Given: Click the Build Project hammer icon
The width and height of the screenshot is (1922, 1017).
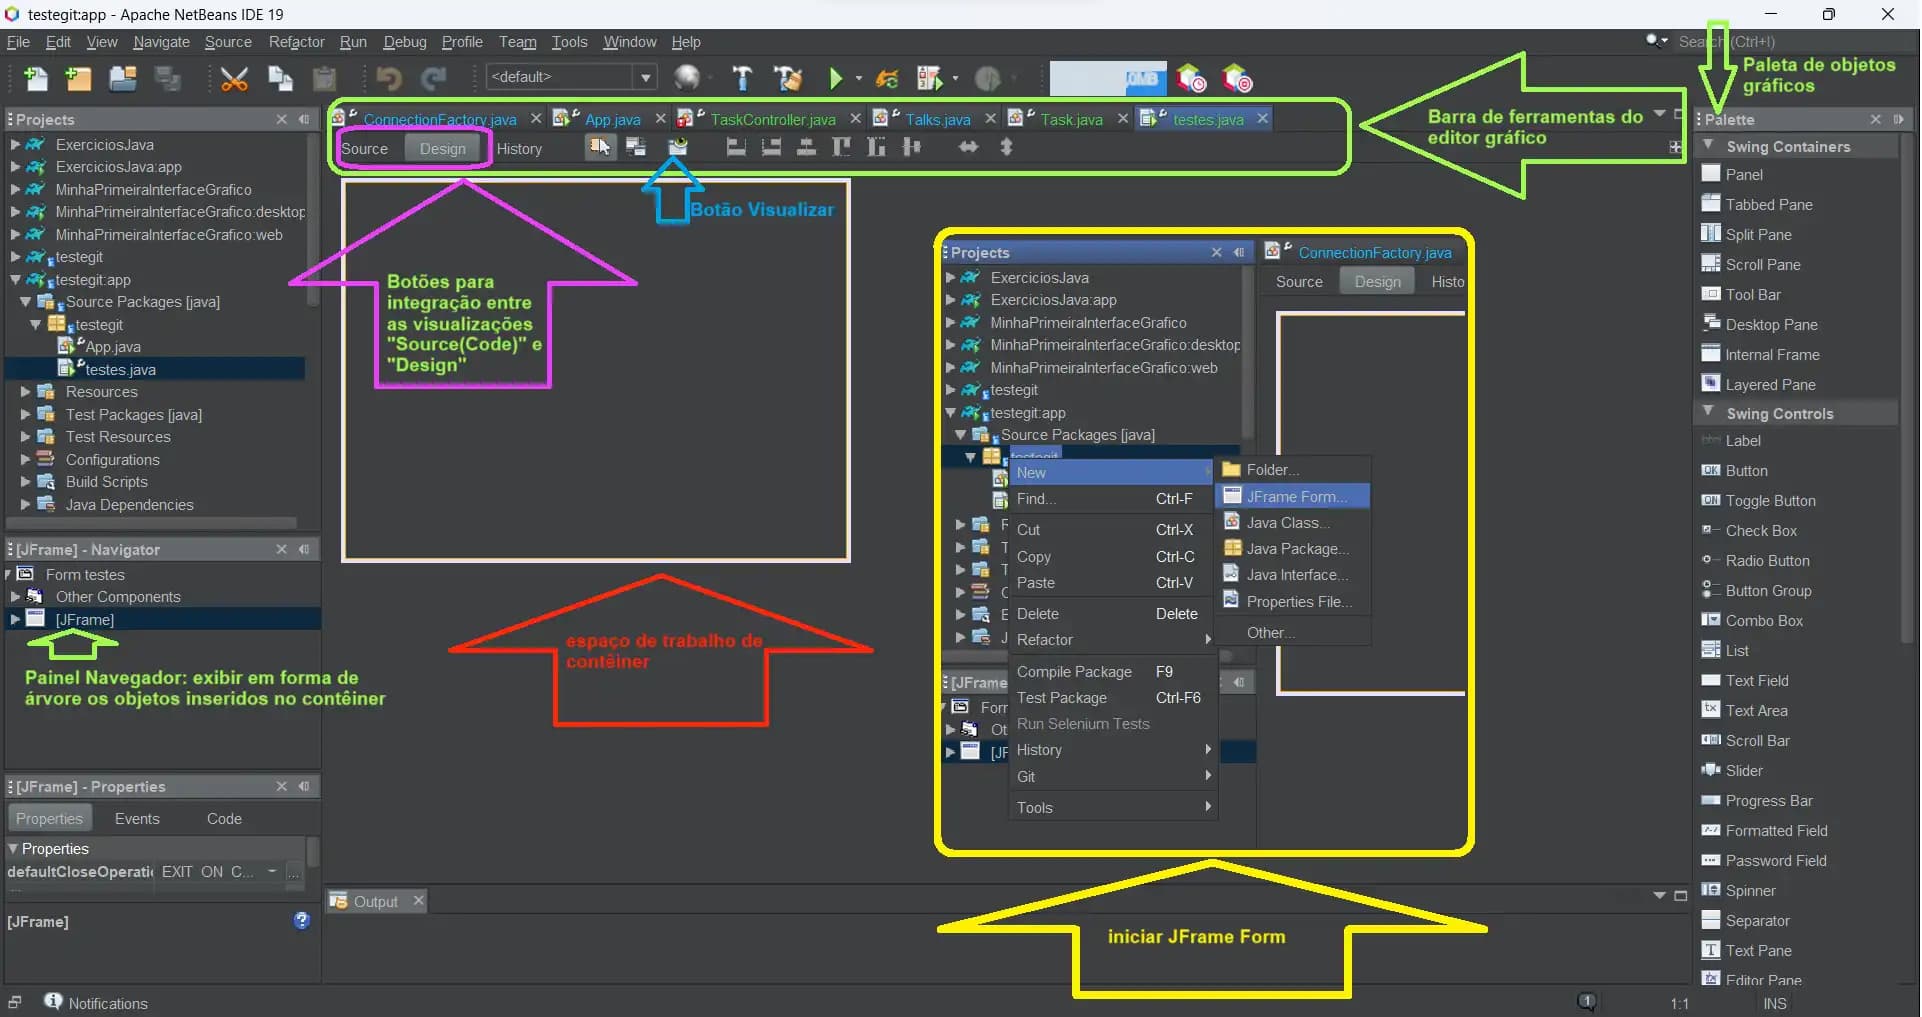Looking at the screenshot, I should [742, 78].
